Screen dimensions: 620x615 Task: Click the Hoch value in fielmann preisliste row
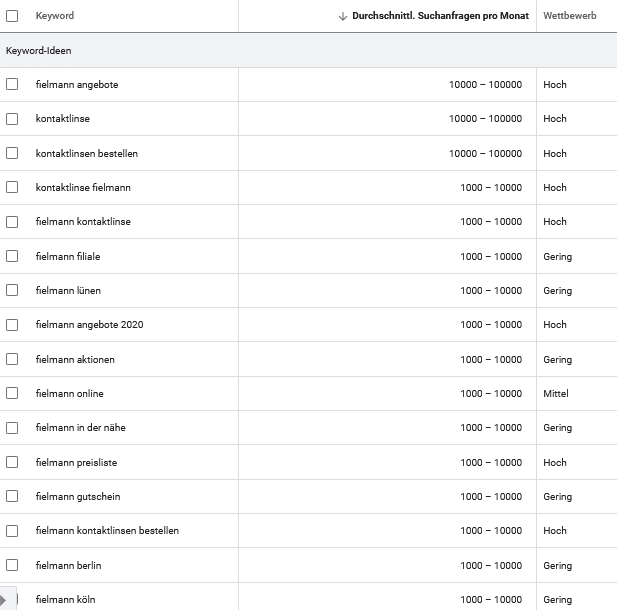[554, 462]
